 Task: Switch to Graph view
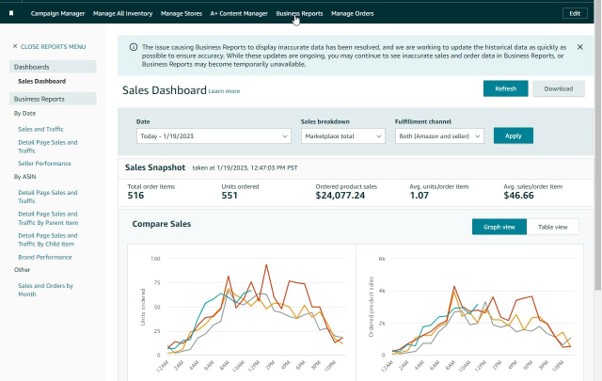point(499,227)
